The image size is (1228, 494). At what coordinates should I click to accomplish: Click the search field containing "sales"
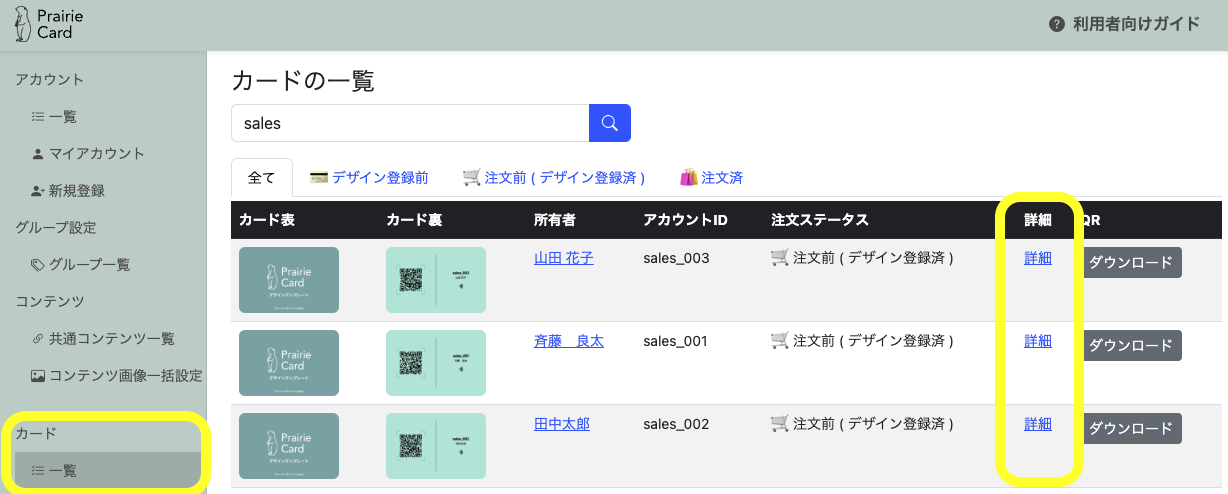(410, 123)
